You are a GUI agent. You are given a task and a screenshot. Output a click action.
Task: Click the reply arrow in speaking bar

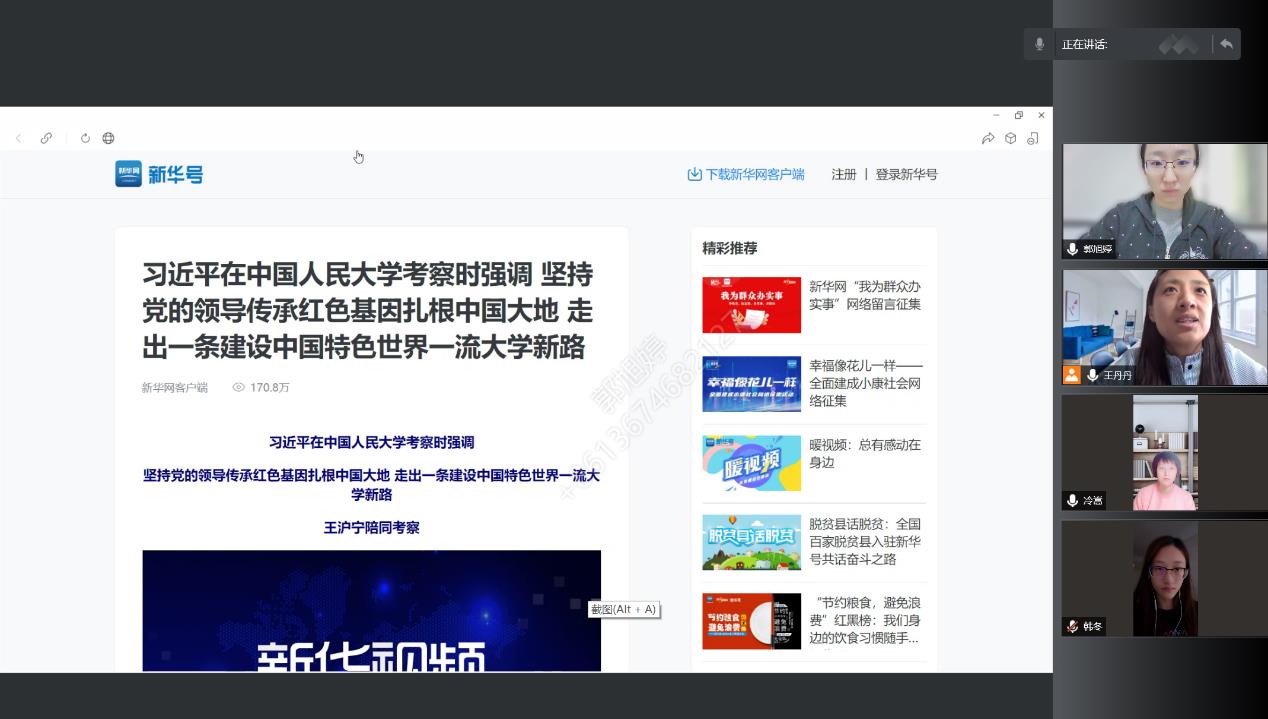tap(1226, 44)
